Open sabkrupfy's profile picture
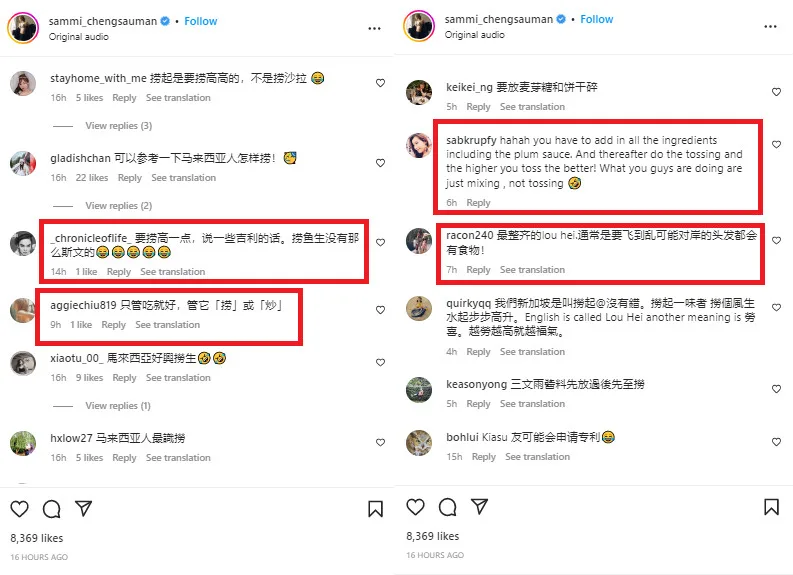This screenshot has width=793, height=575. point(419,145)
